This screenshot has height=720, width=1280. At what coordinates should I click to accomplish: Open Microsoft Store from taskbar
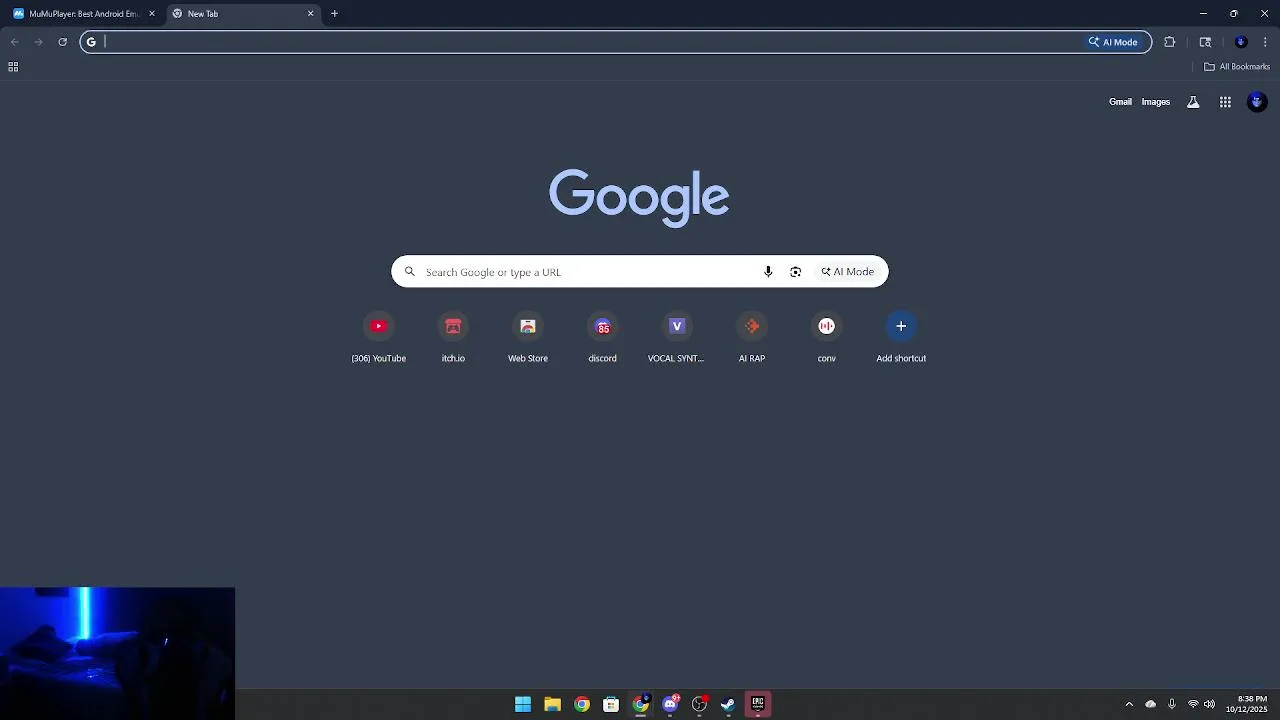[611, 704]
